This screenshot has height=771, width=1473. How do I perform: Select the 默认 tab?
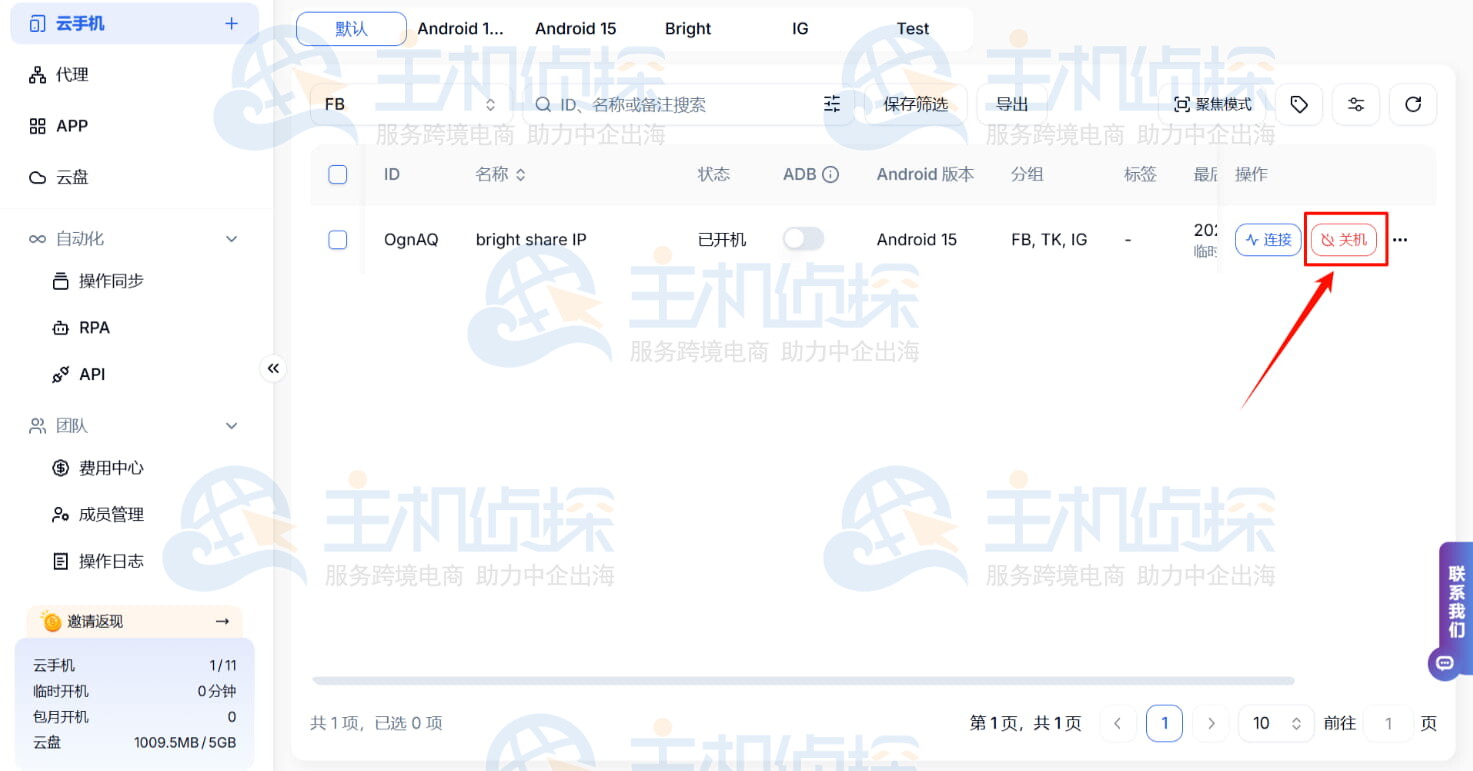click(x=351, y=28)
